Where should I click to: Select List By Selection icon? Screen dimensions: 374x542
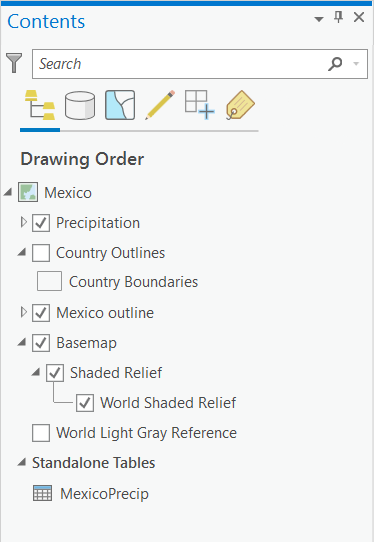click(x=120, y=105)
